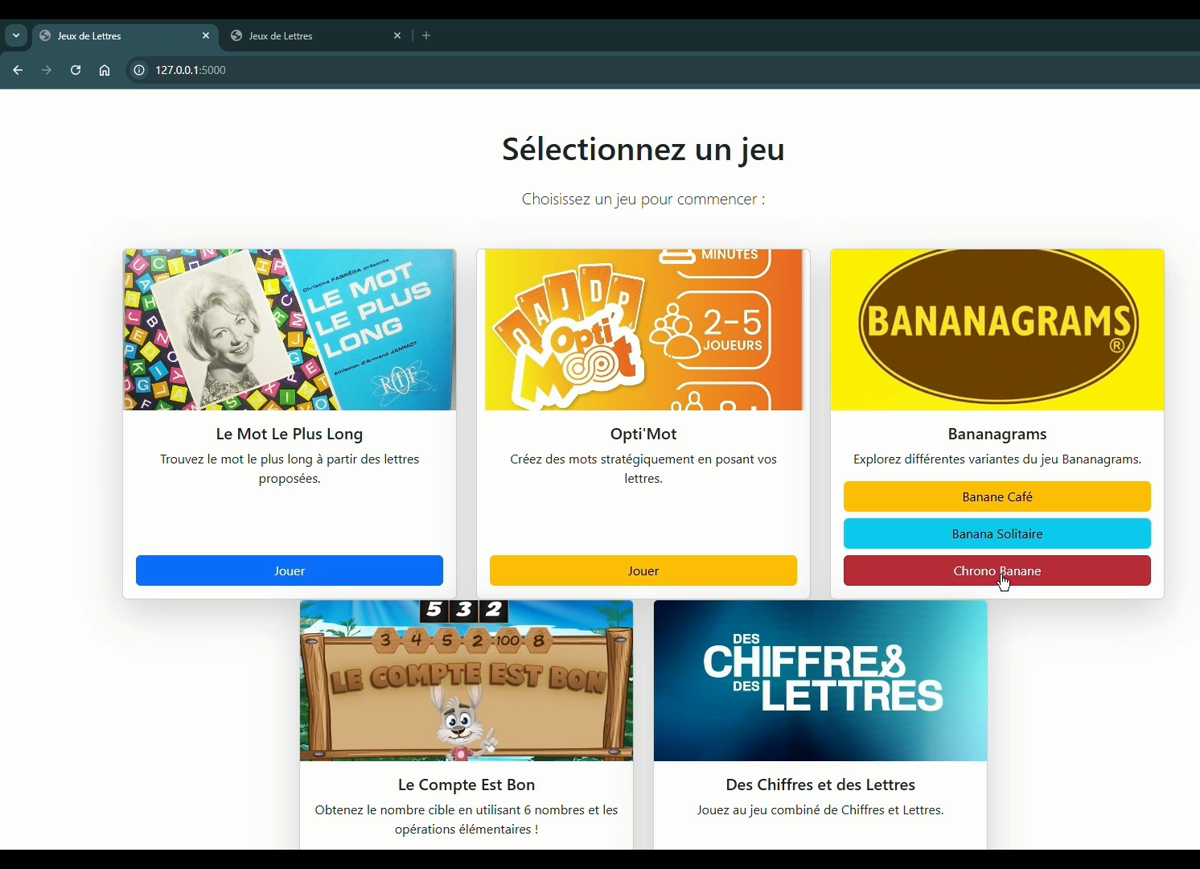Click the Le Mot Le Plus Long image

[290, 330]
